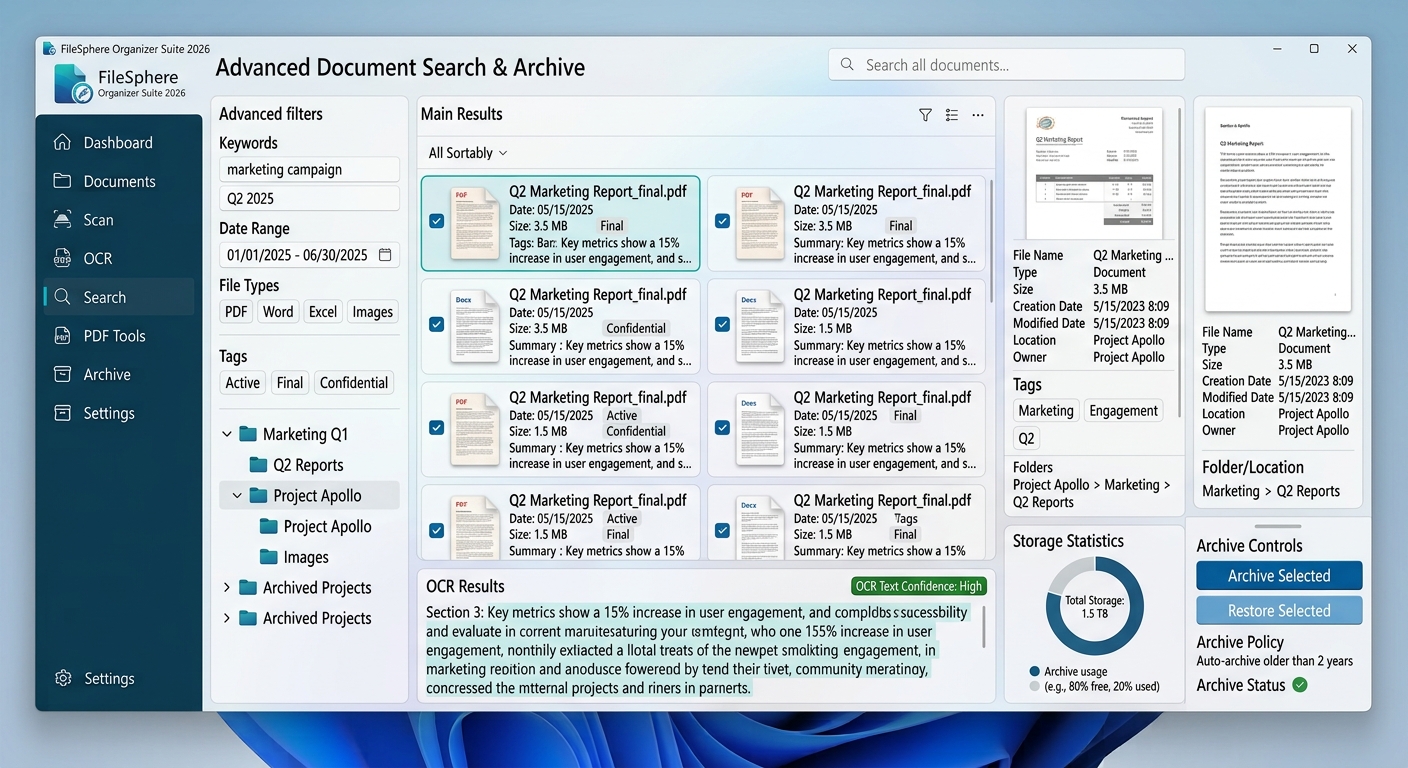1408x768 pixels.
Task: Select the Active tag in Advanced filters
Action: click(243, 383)
